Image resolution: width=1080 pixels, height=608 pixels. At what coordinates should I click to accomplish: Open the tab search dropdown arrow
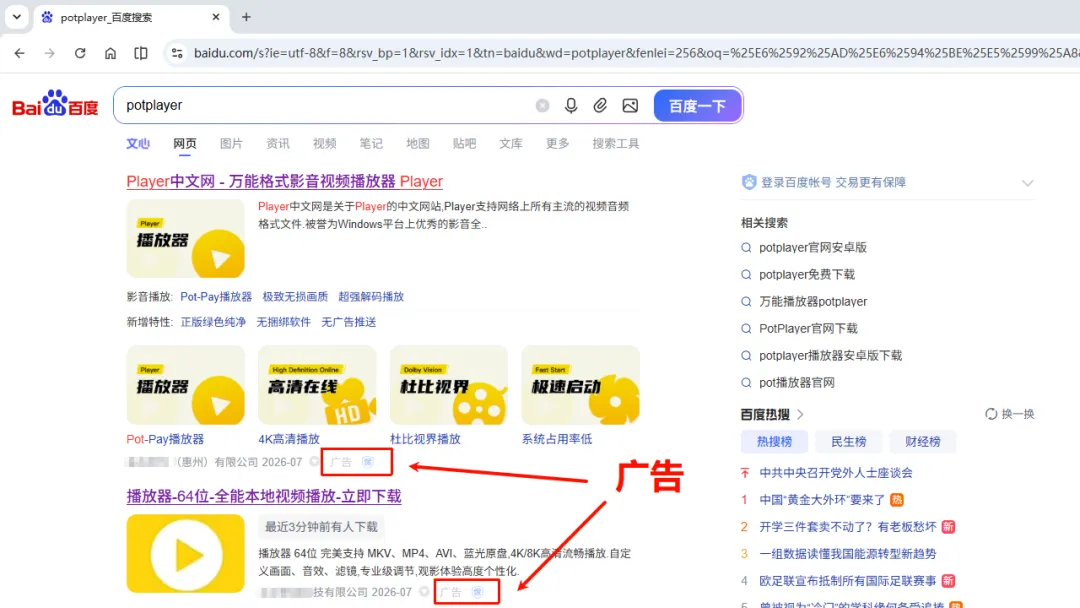pos(17,17)
